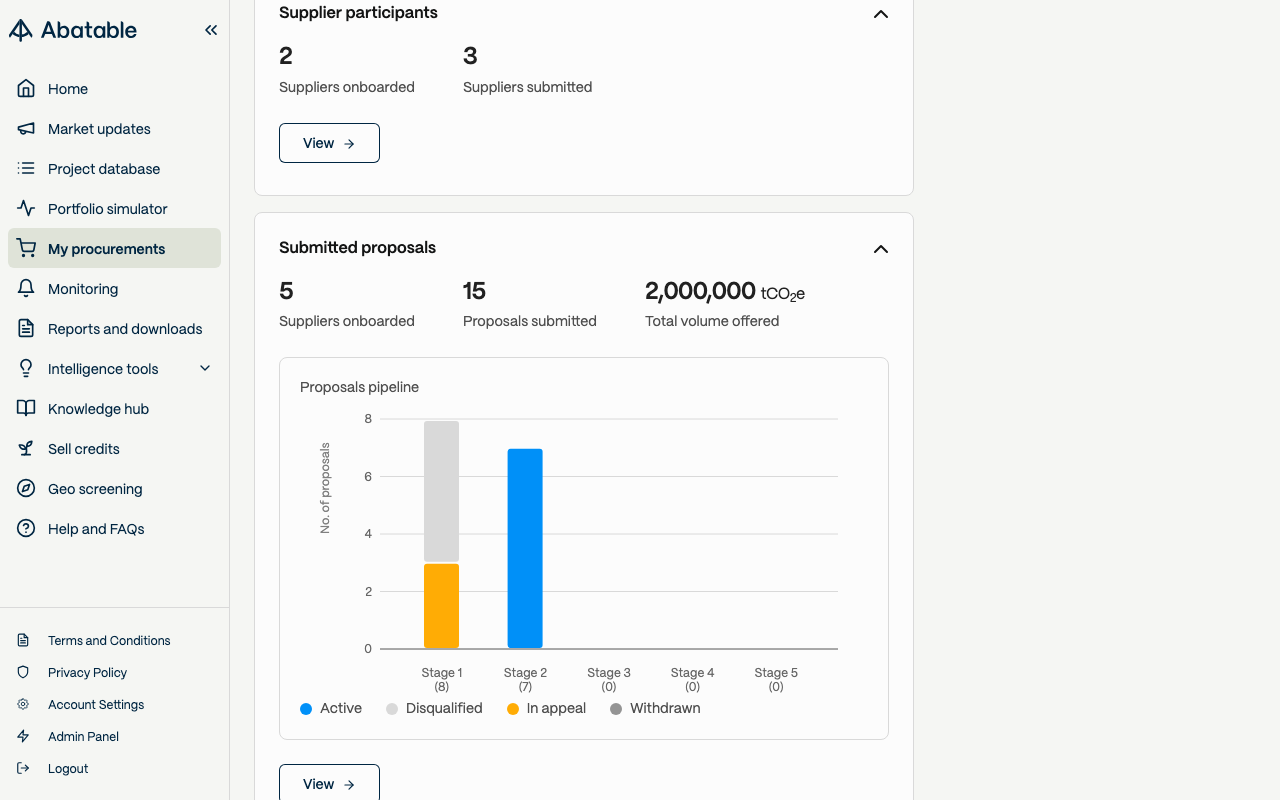Go to Reports and downloads
Screen dimensions: 1280x800
125,329
